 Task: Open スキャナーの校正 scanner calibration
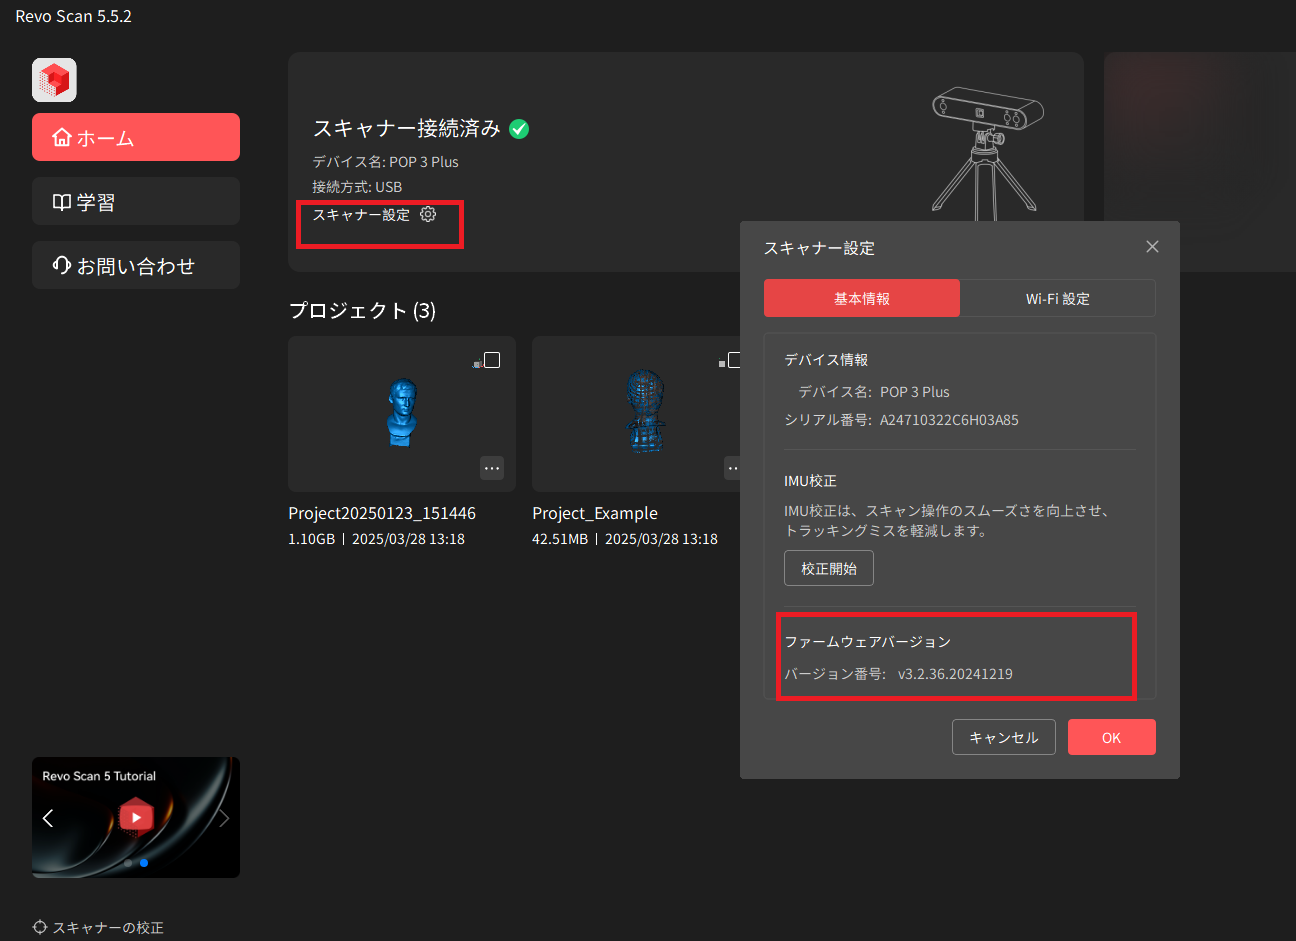point(98,927)
